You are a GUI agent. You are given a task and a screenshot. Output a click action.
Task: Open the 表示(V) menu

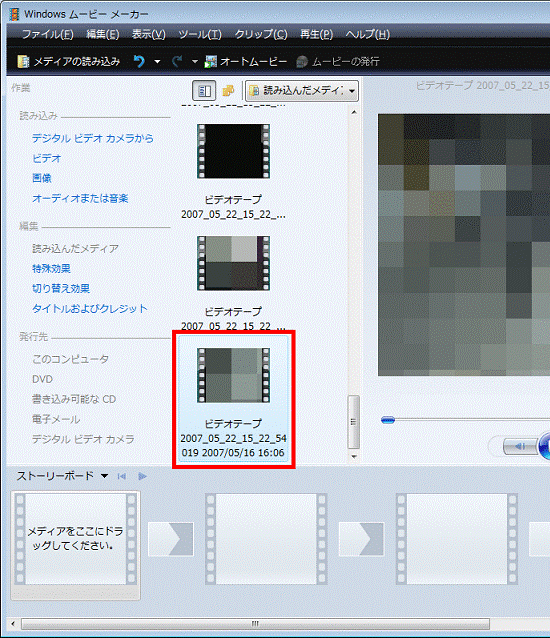click(x=148, y=34)
